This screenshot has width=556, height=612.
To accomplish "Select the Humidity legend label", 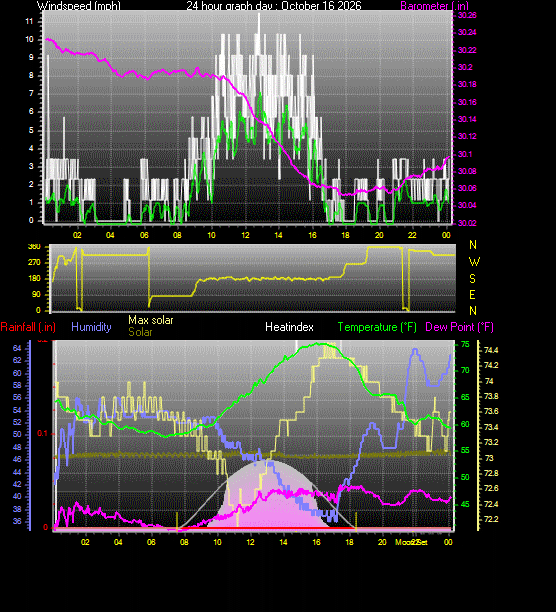I will (91, 327).
